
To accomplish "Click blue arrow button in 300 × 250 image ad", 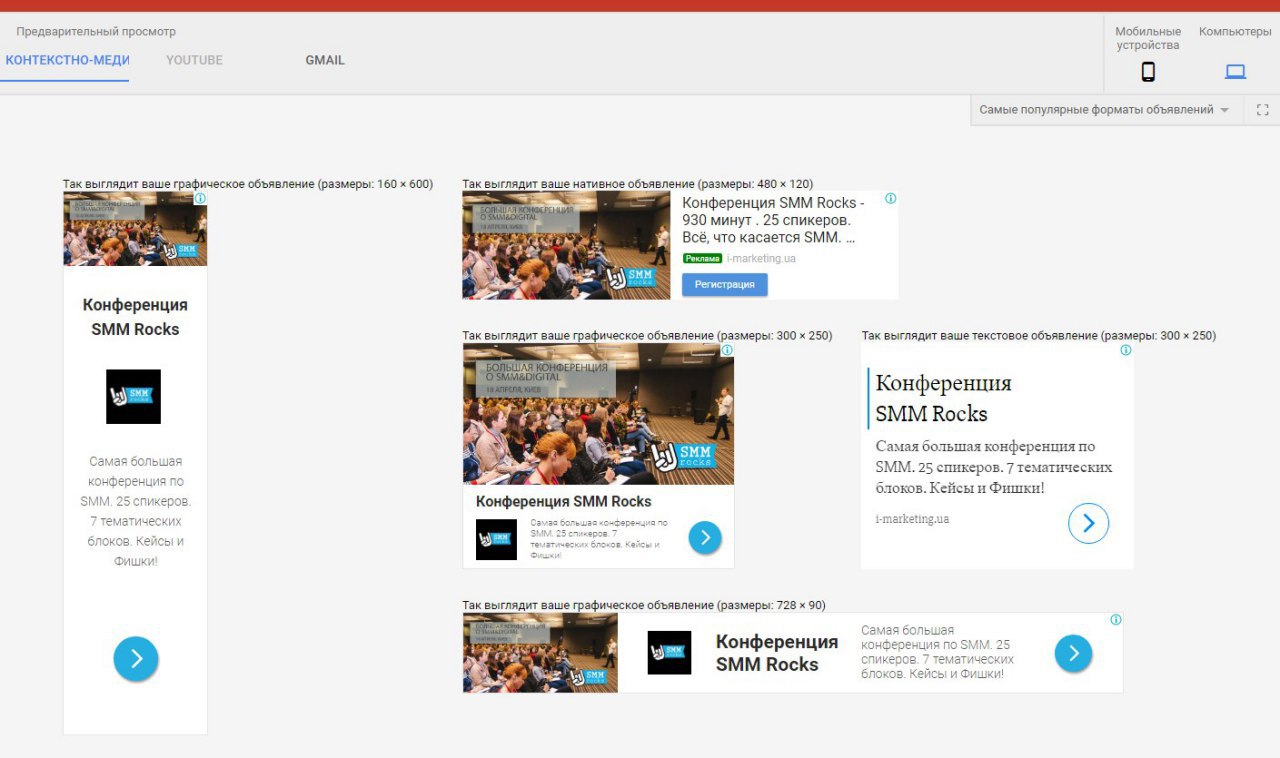I will click(x=705, y=537).
